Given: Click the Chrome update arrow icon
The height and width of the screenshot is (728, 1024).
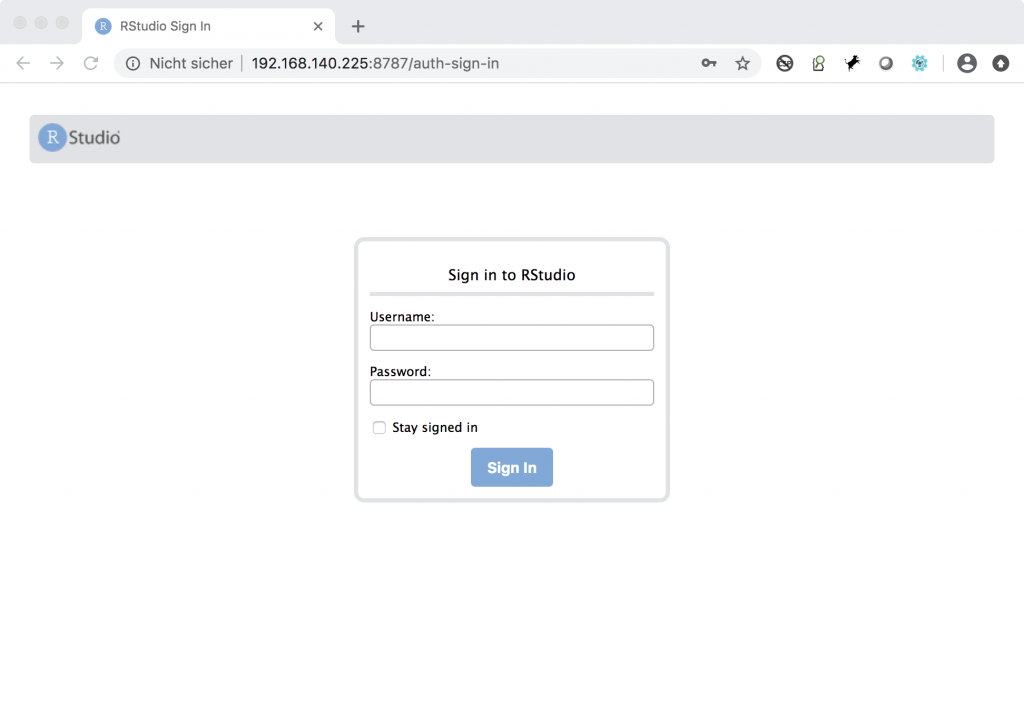Looking at the screenshot, I should click(1000, 63).
